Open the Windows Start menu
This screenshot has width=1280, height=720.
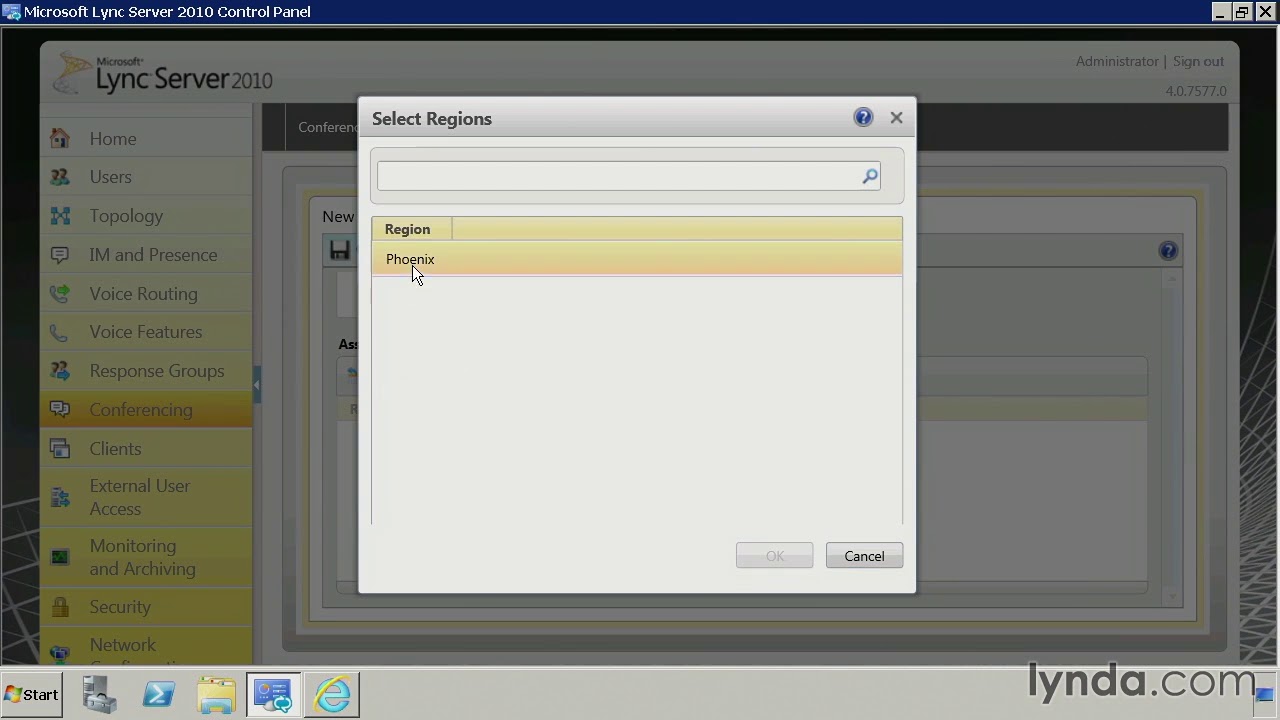(x=32, y=694)
